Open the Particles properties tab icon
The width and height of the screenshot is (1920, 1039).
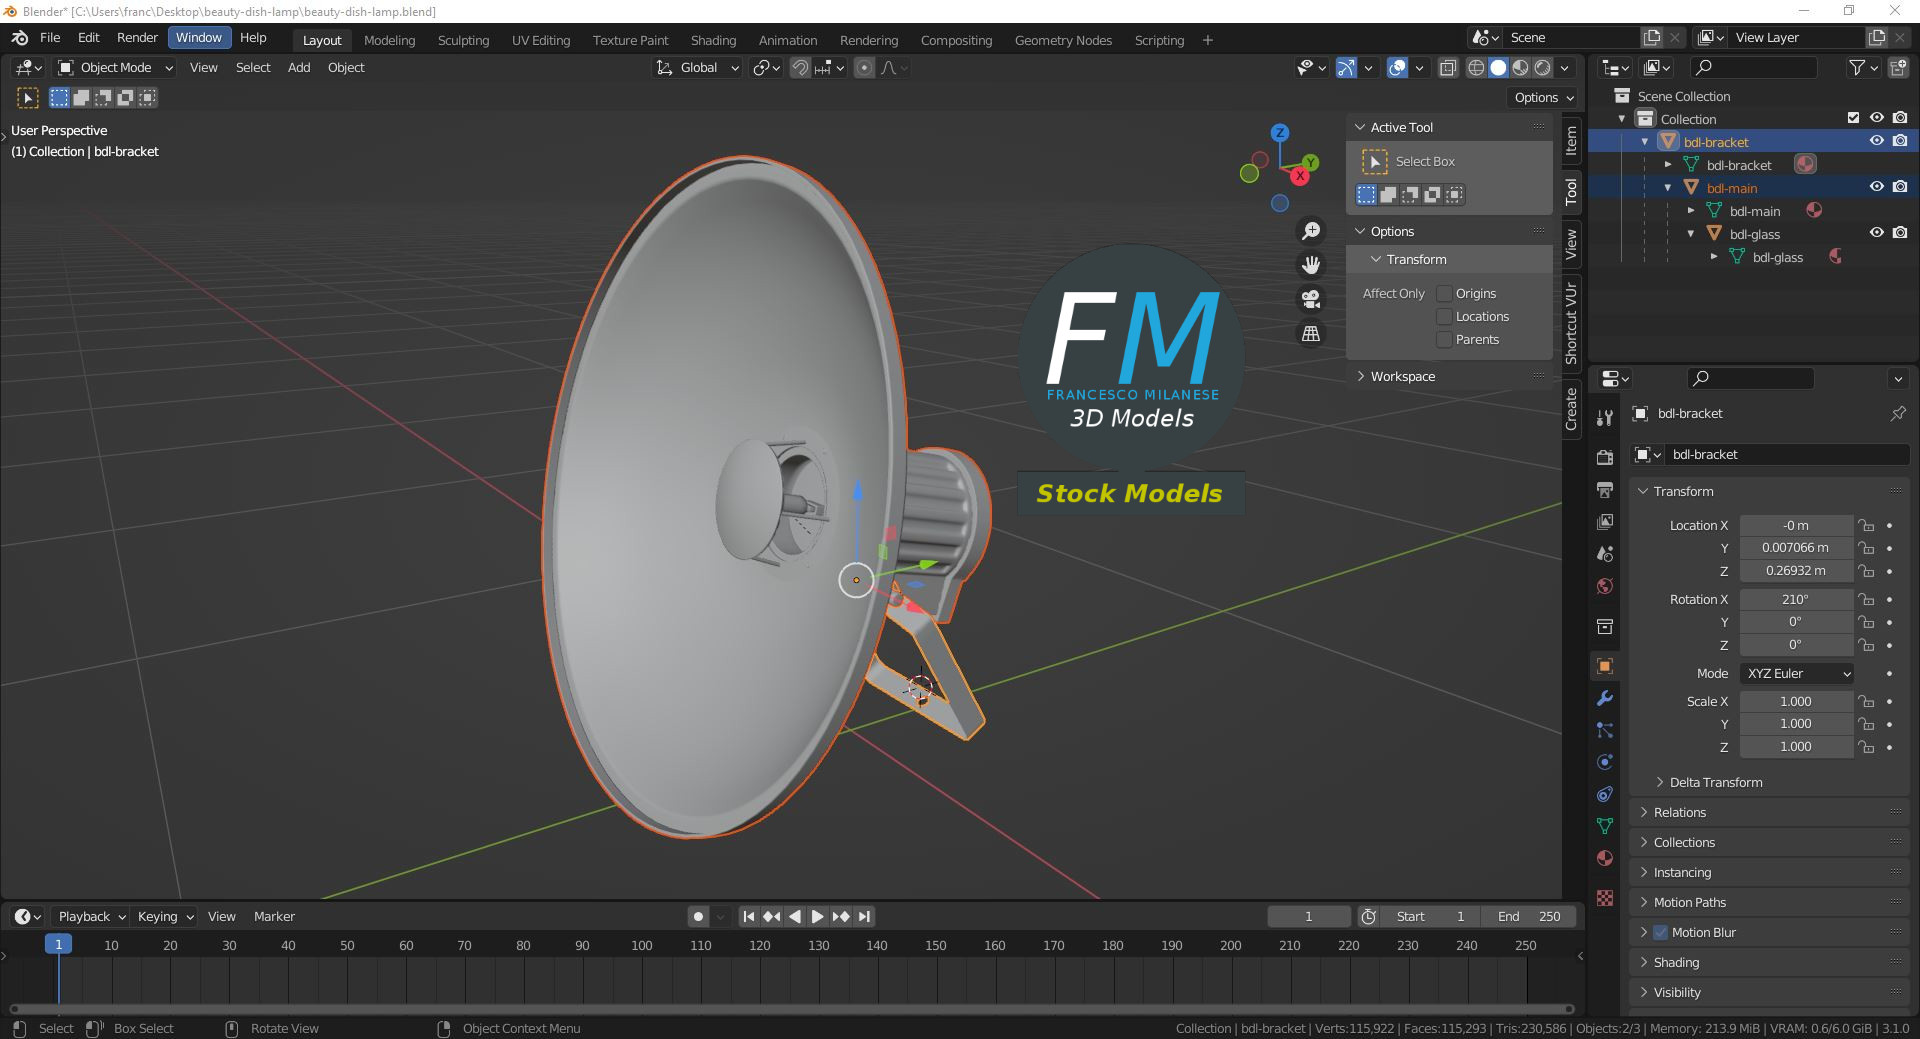[x=1605, y=730]
